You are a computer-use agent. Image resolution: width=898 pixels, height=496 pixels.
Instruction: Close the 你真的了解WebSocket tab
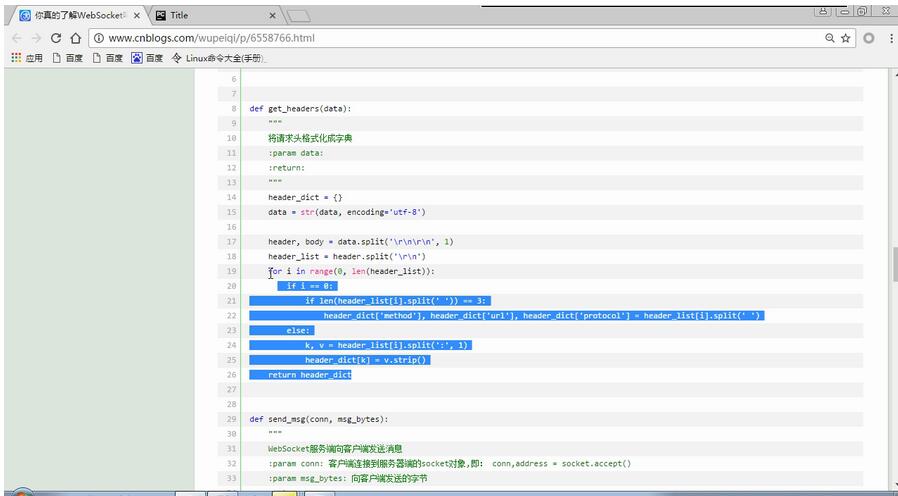[135, 16]
